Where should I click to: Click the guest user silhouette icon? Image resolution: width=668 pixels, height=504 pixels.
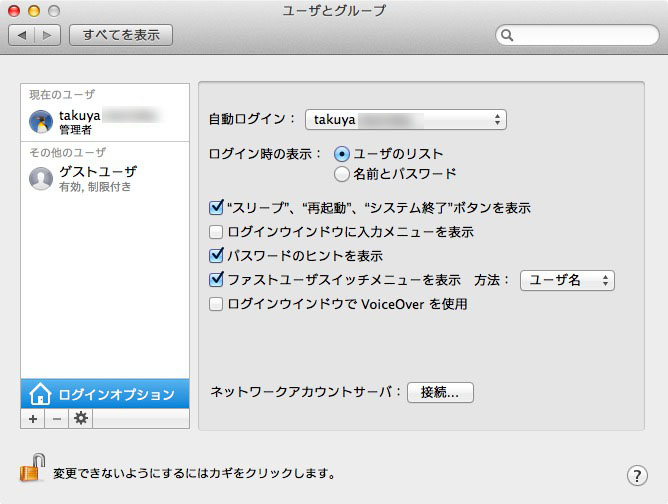(41, 178)
